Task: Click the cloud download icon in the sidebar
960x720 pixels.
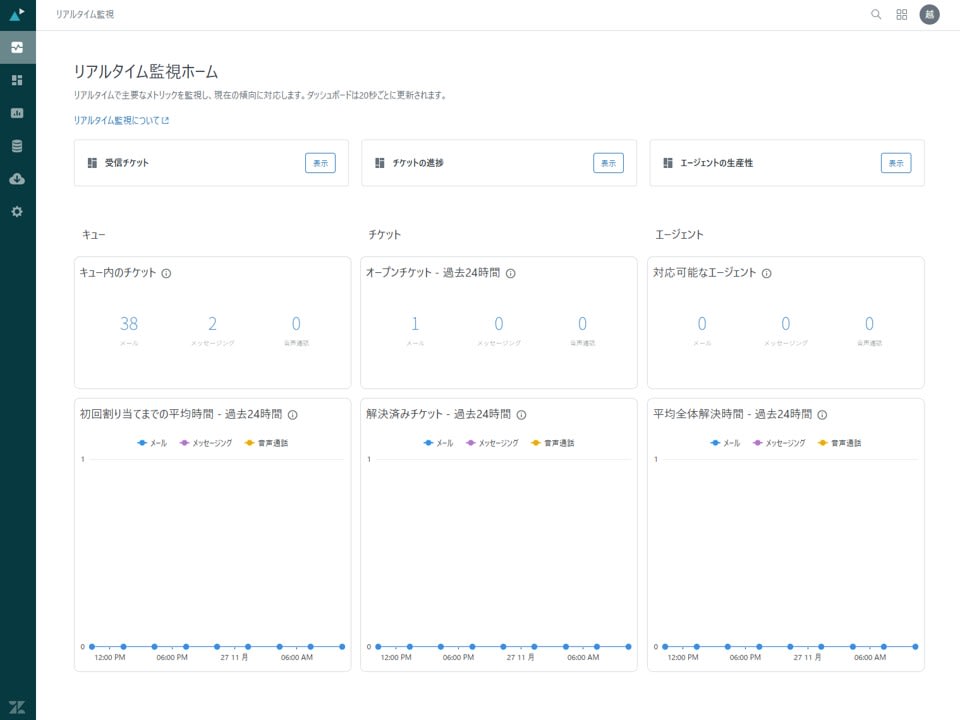Action: pos(17,179)
